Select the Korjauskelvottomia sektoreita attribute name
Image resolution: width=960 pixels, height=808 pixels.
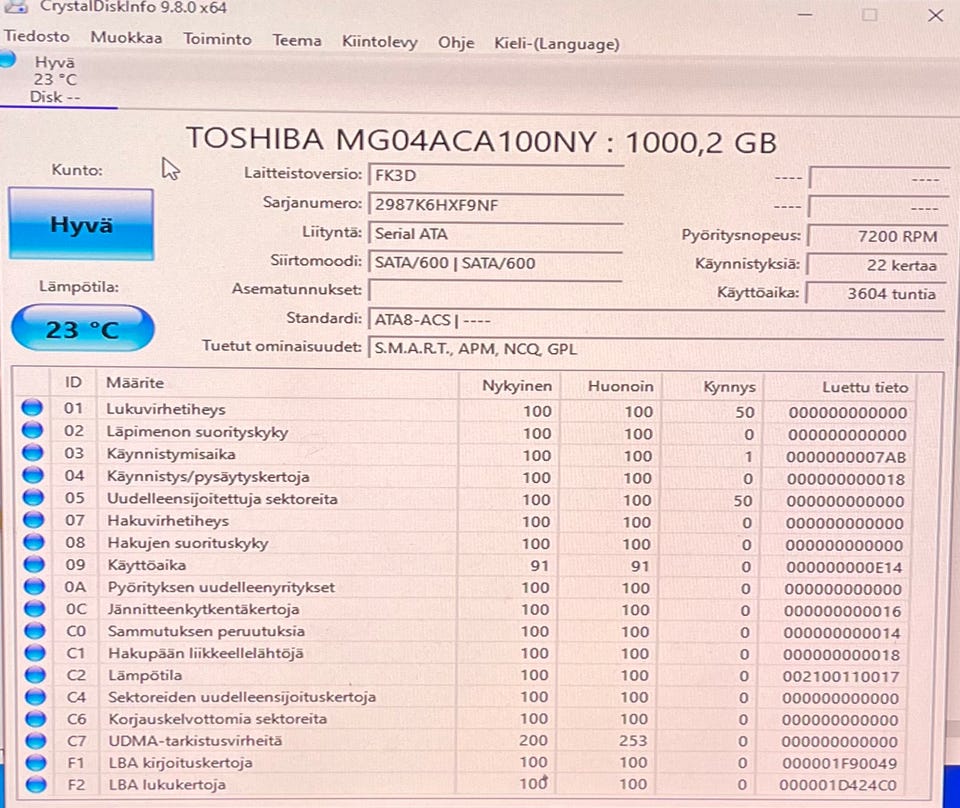click(x=217, y=719)
